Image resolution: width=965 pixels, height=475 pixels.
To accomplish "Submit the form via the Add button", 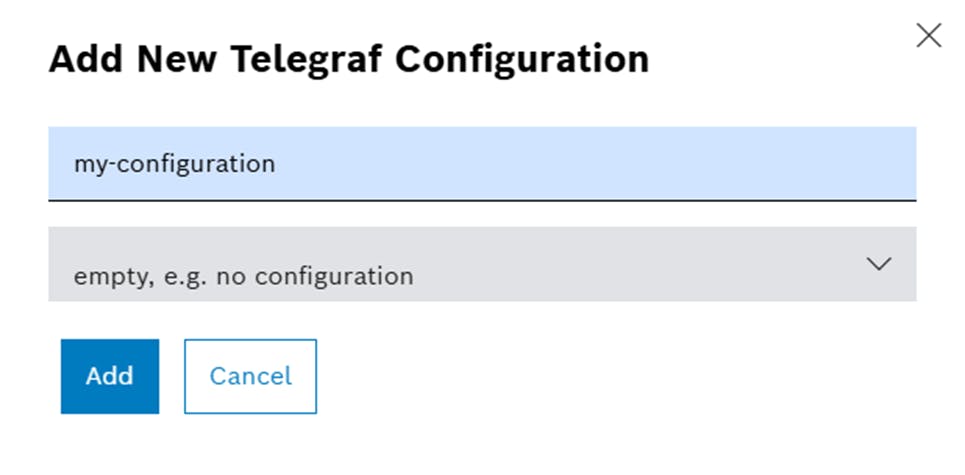I will pyautogui.click(x=110, y=376).
